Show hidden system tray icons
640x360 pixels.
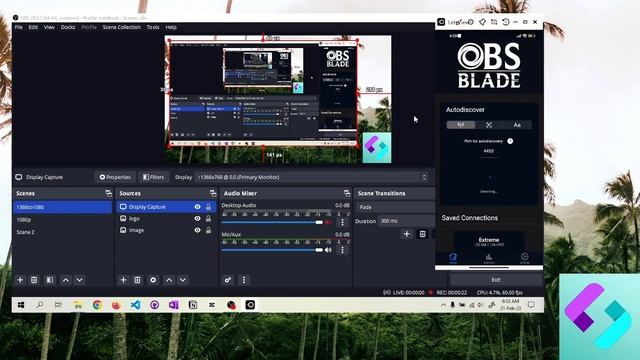click(443, 305)
